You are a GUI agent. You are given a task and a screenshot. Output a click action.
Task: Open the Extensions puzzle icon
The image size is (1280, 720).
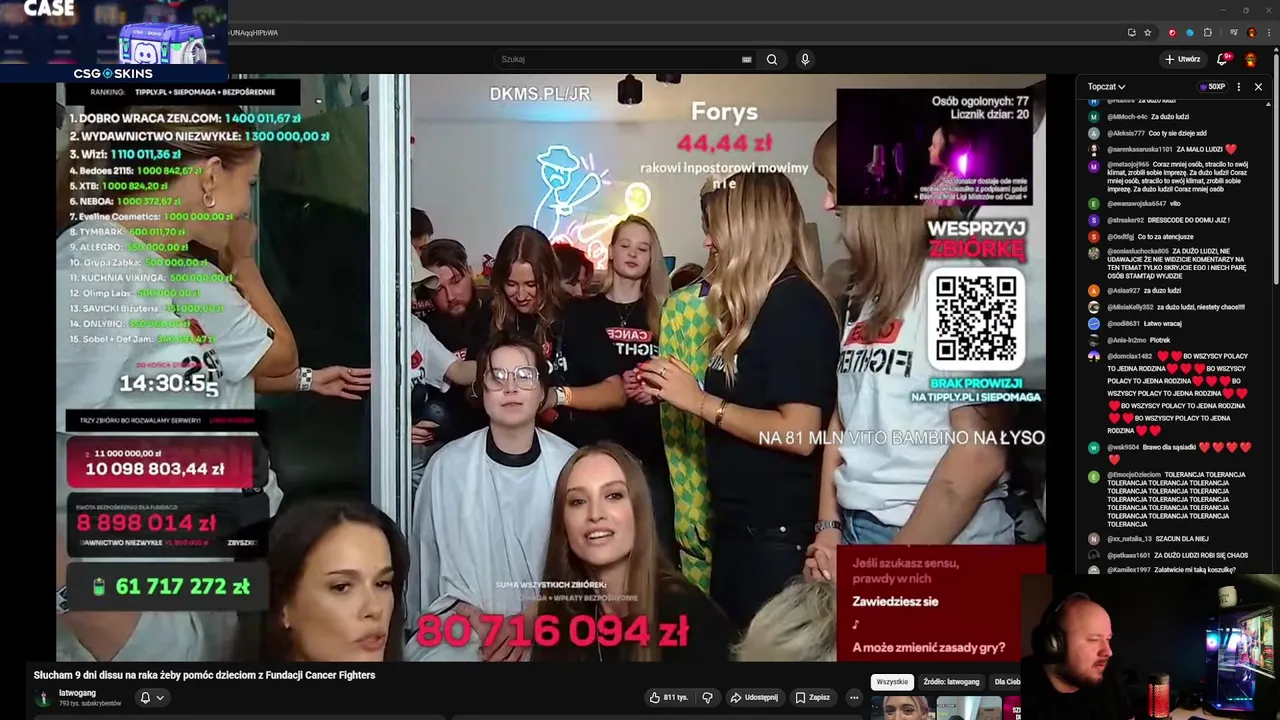1208,32
